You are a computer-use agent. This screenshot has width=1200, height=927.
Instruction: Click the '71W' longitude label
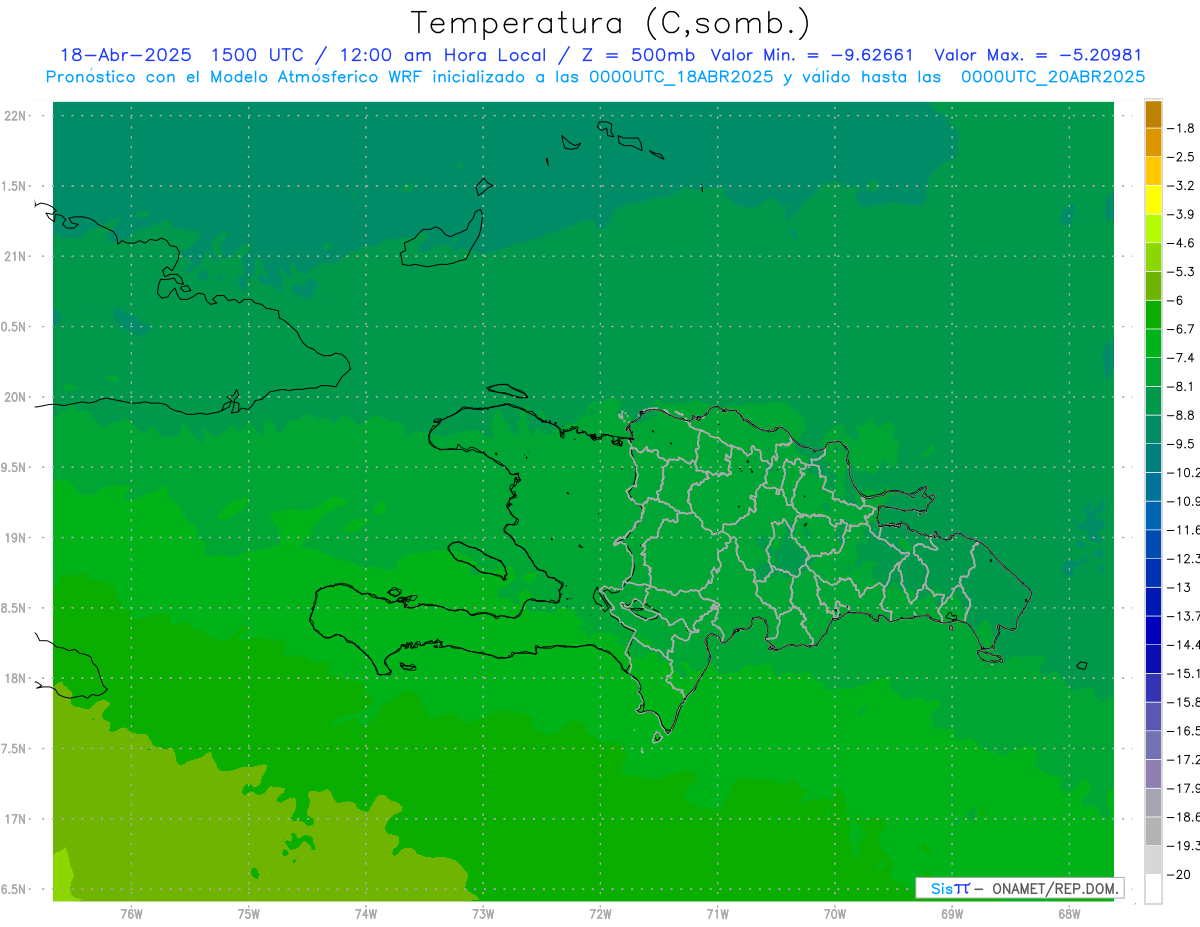click(x=717, y=914)
